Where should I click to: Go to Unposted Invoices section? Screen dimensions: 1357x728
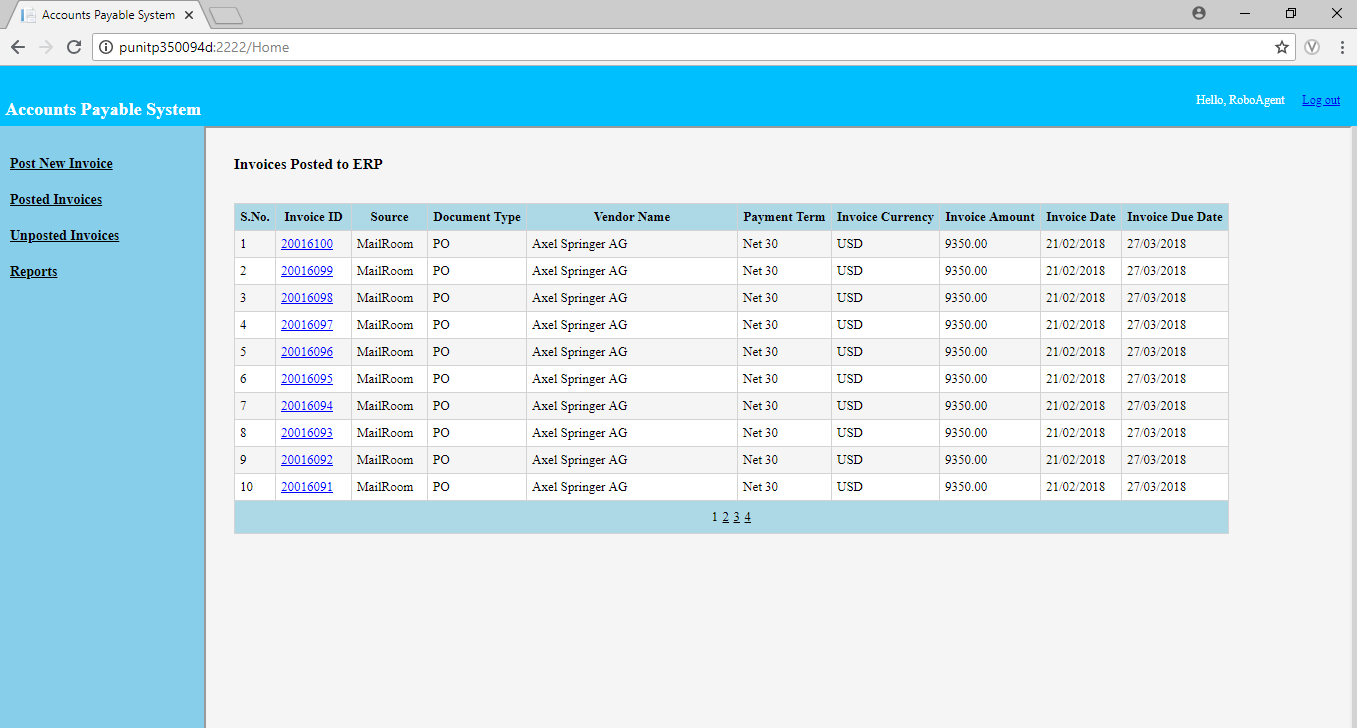tap(64, 235)
